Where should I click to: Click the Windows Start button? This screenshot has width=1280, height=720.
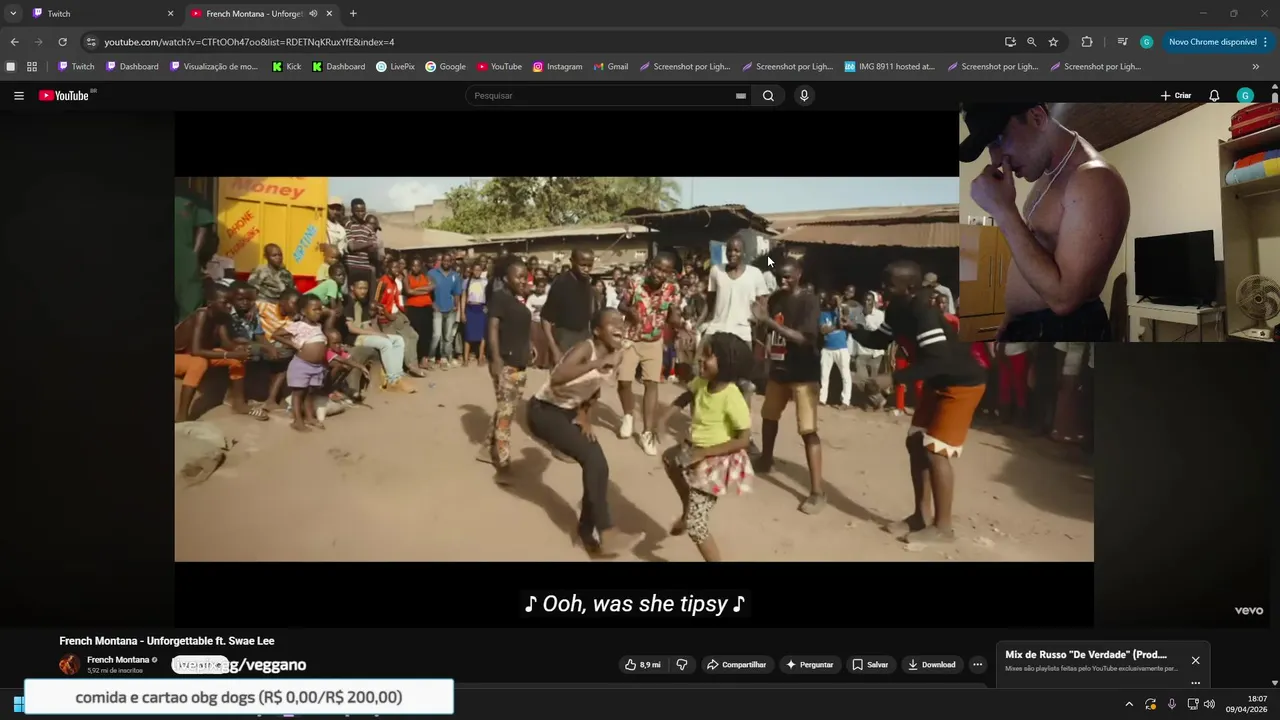tap(17, 704)
